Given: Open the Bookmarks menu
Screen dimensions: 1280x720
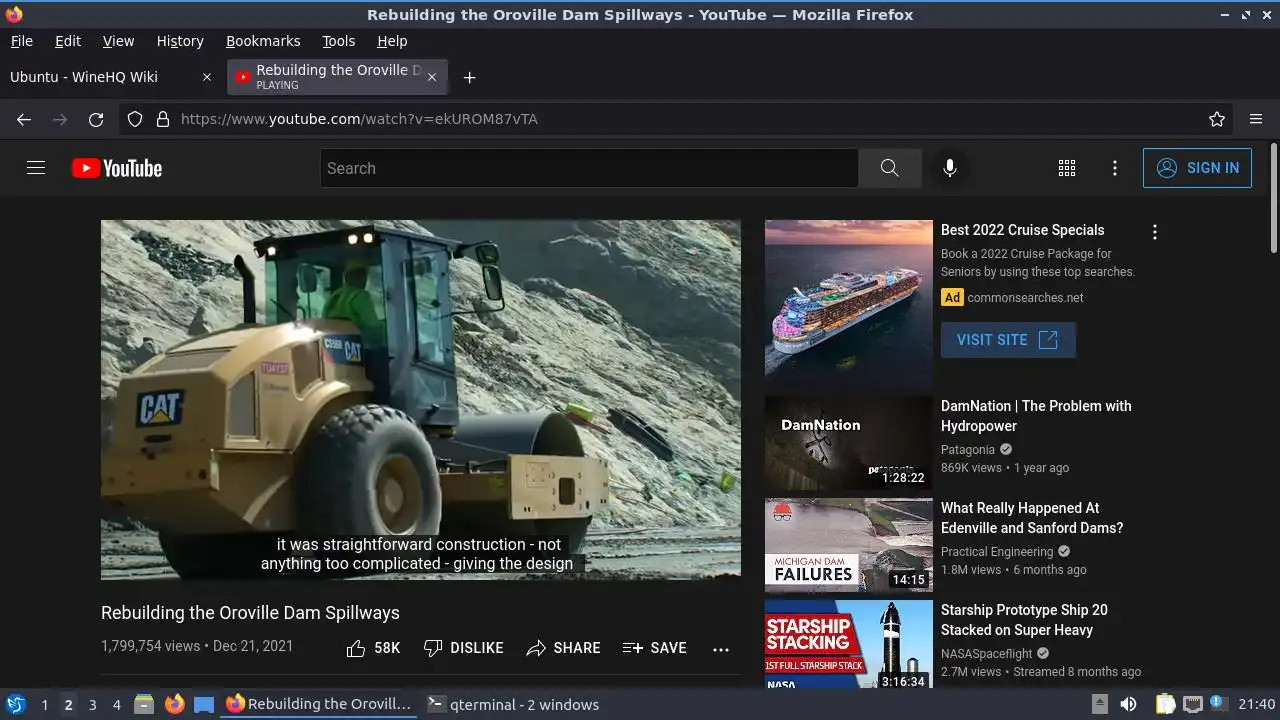Looking at the screenshot, I should pyautogui.click(x=263, y=41).
